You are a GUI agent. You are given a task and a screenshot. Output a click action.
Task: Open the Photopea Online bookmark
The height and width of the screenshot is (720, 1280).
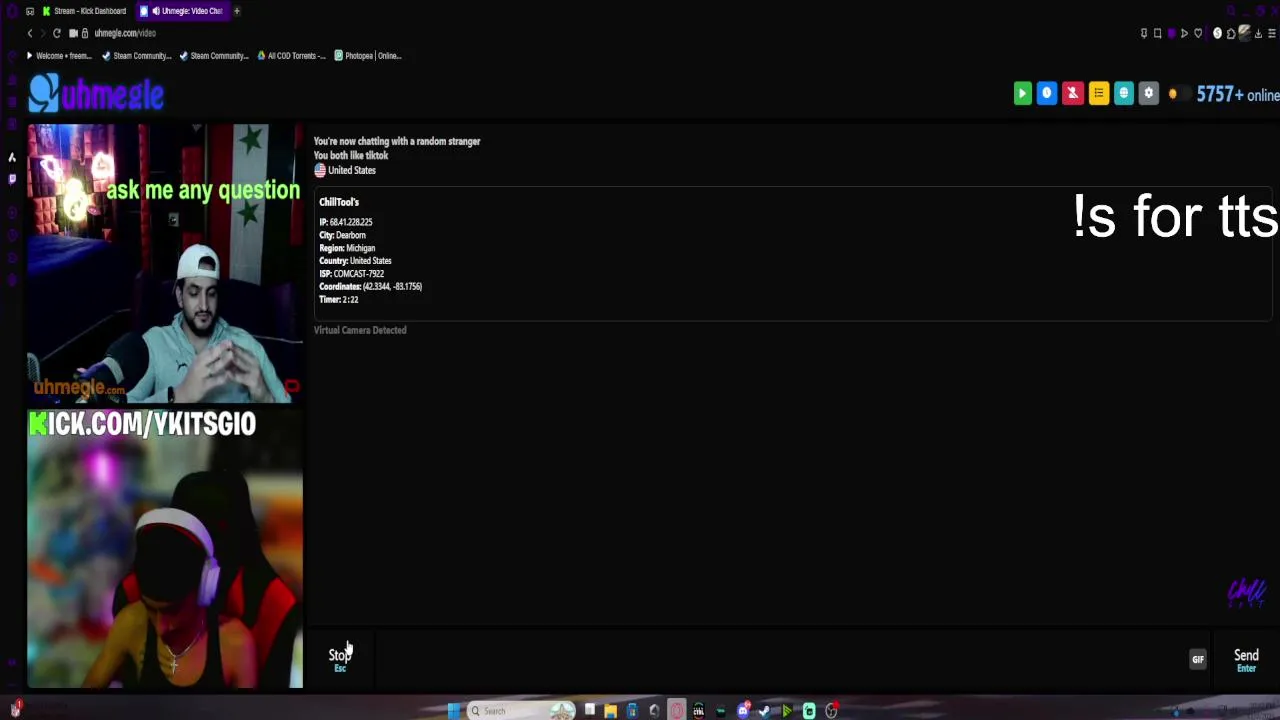(x=368, y=56)
